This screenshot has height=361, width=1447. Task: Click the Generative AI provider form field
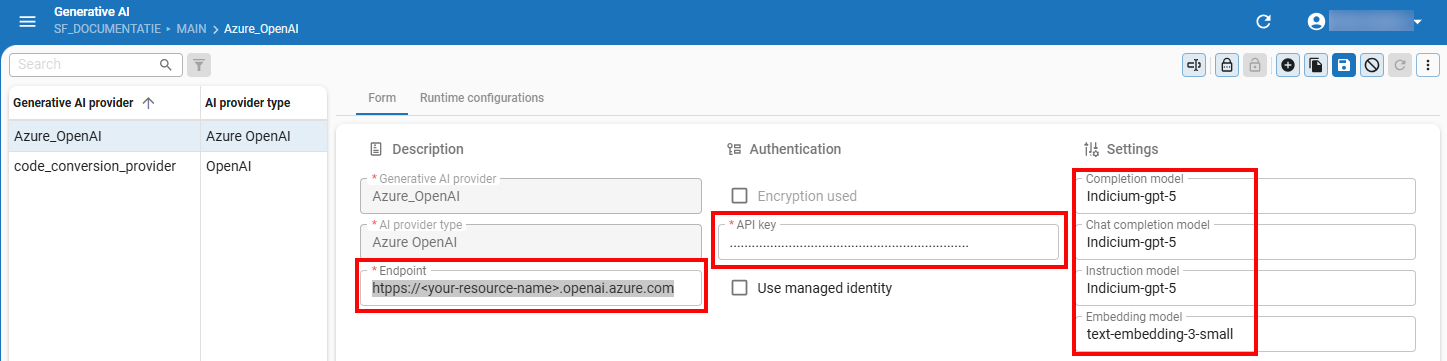531,196
